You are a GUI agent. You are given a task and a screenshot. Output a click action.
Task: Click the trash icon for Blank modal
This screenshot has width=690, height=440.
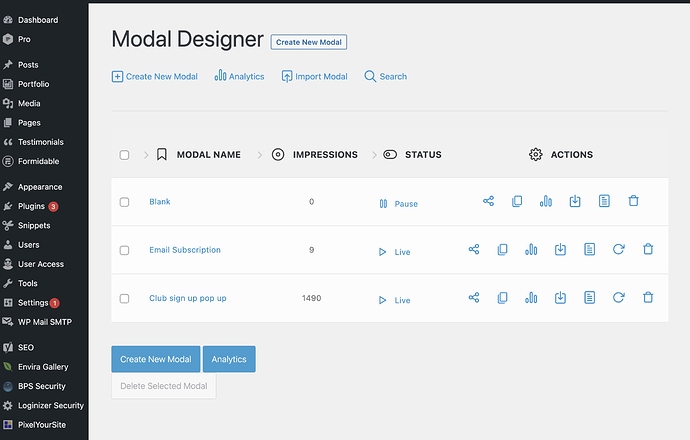[633, 202]
